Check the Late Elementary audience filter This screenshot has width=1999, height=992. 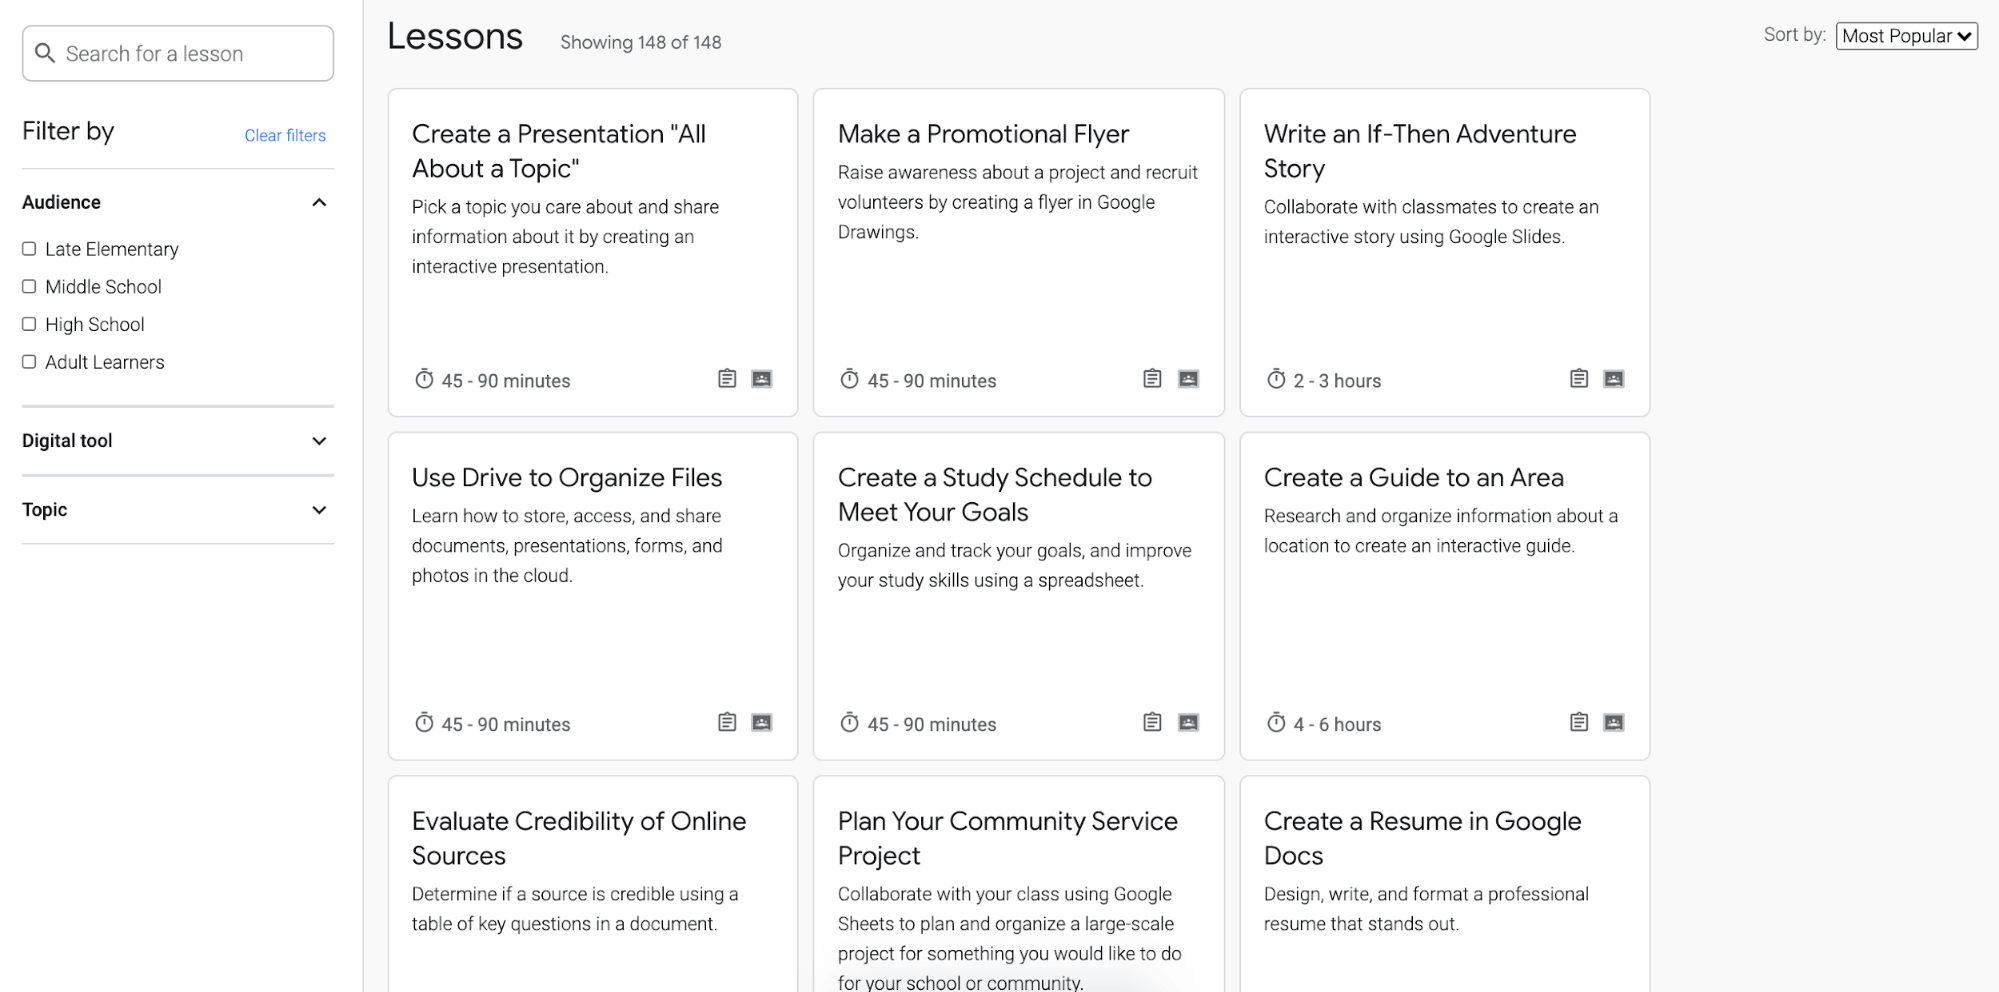pos(29,249)
